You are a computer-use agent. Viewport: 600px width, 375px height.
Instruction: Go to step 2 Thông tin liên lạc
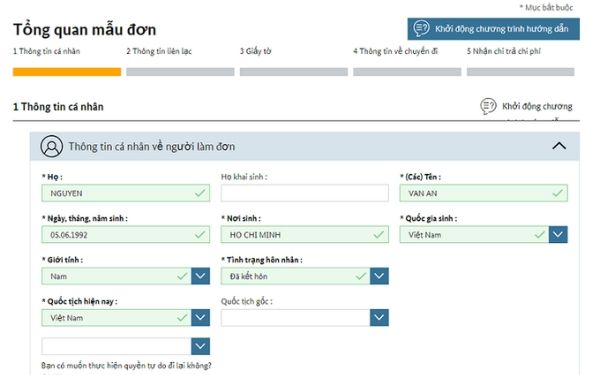pos(159,51)
